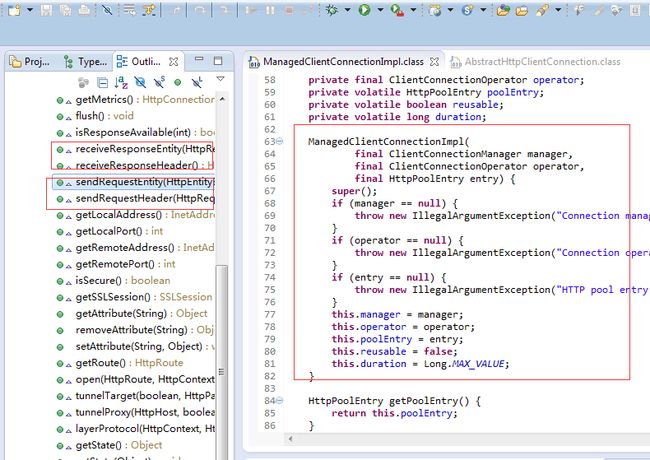Select getSSLSession() in Outline

pyautogui.click(x=134, y=298)
